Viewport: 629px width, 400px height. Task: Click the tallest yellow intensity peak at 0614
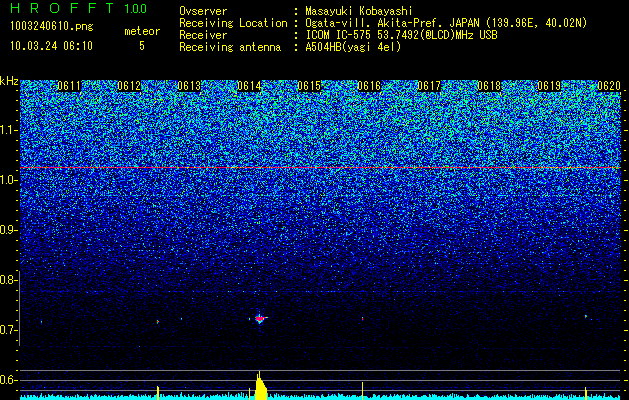coord(260,386)
